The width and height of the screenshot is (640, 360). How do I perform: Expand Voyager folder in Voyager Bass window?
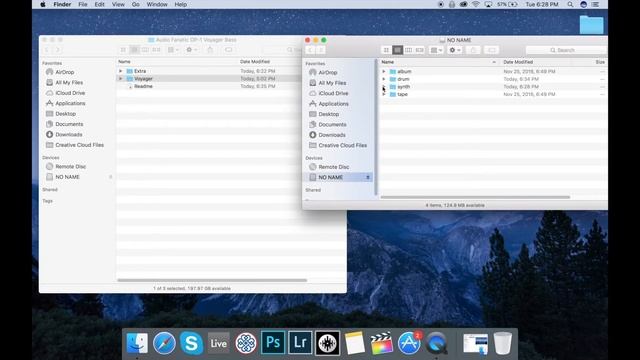pyautogui.click(x=121, y=79)
